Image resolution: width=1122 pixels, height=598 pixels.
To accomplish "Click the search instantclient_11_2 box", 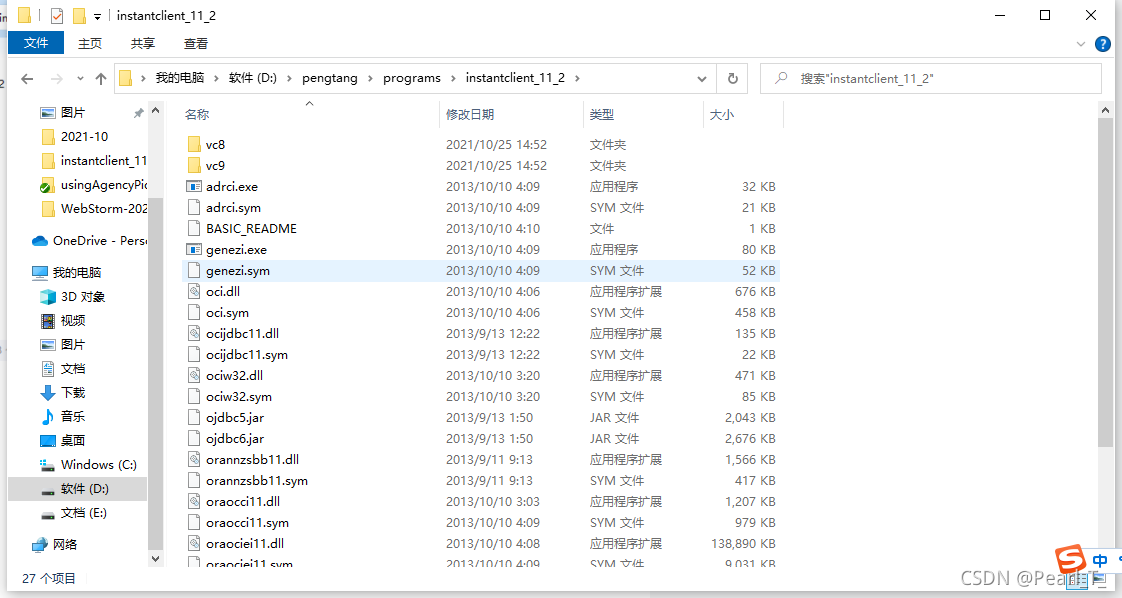I will 930,79.
